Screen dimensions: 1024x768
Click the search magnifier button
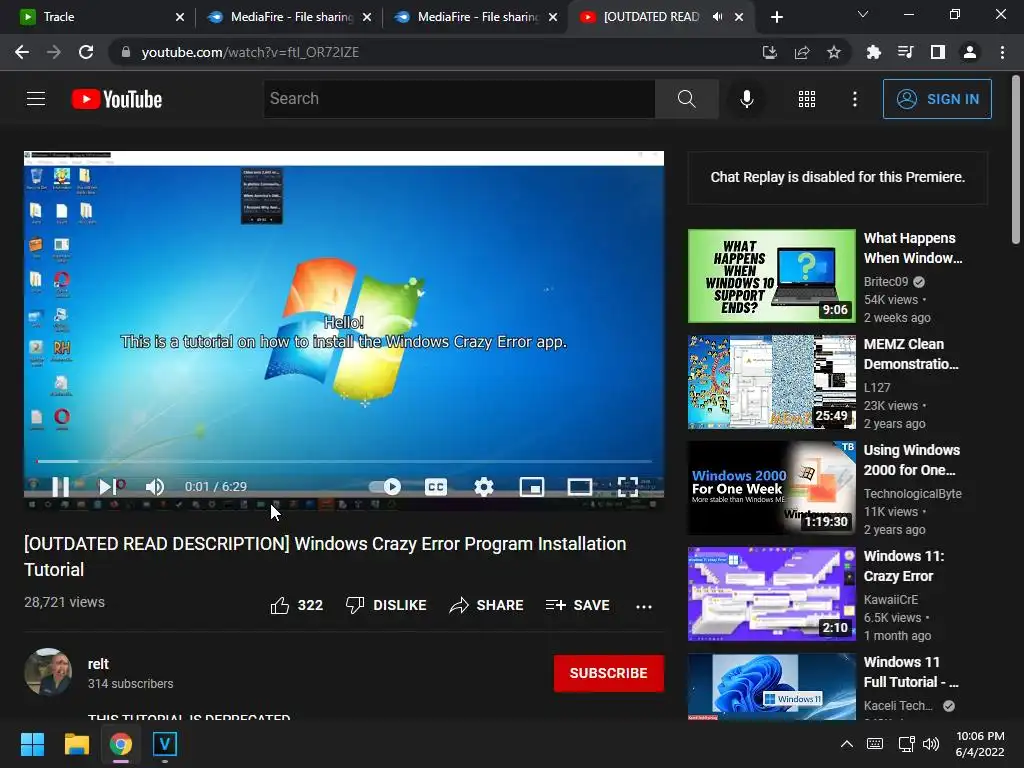(x=686, y=99)
